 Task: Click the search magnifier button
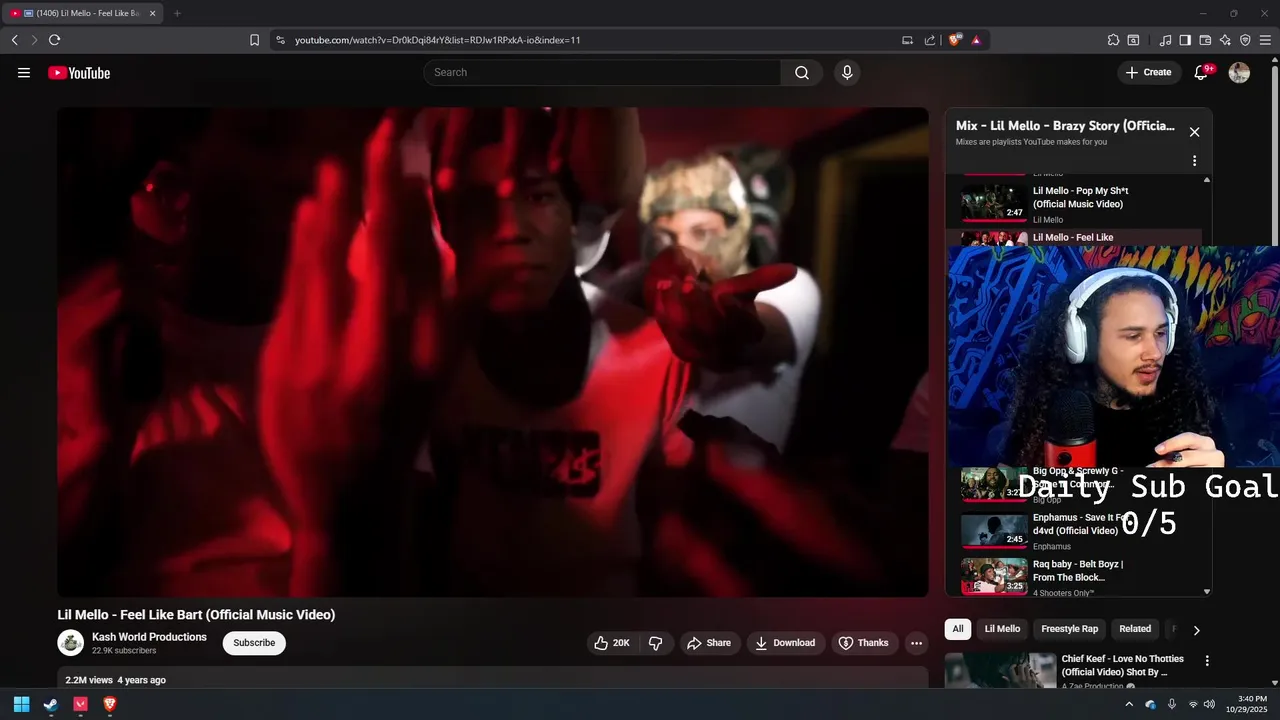coord(802,73)
